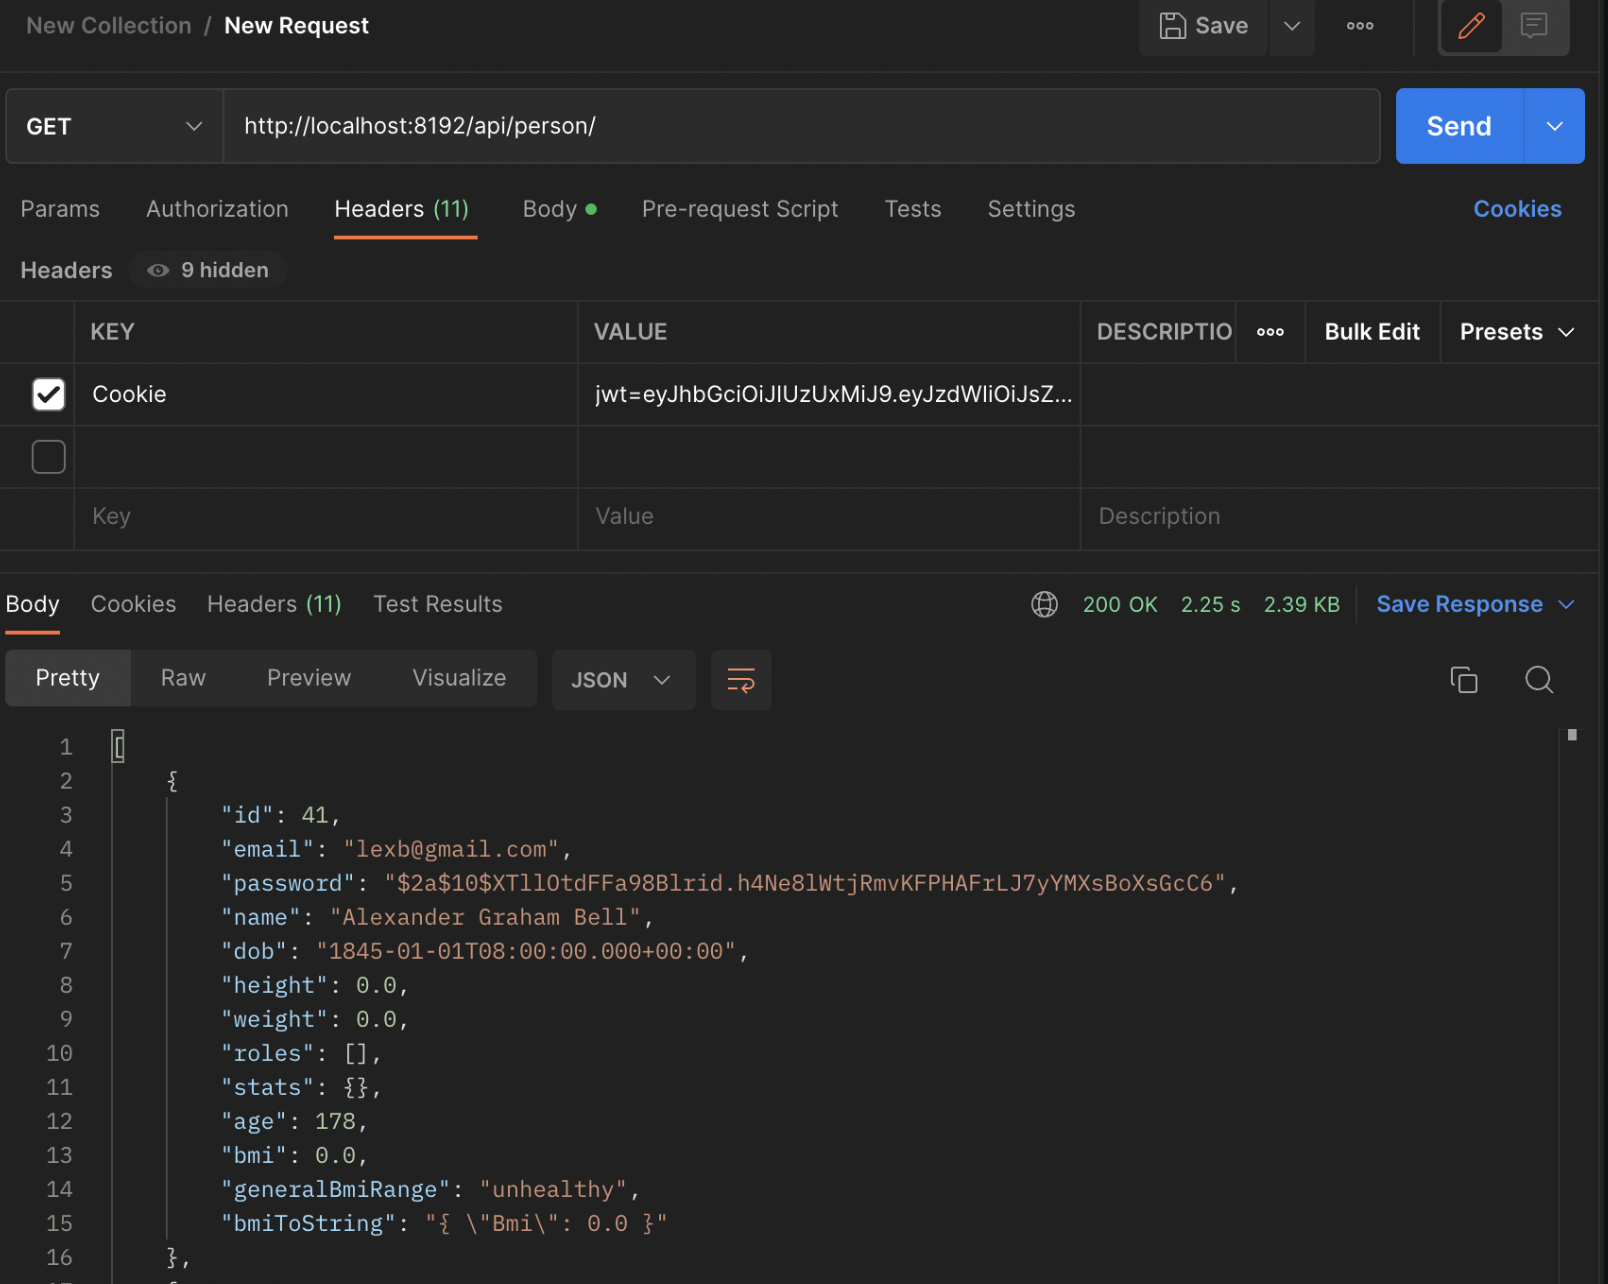
Task: Click the request URL field
Action: coord(801,126)
